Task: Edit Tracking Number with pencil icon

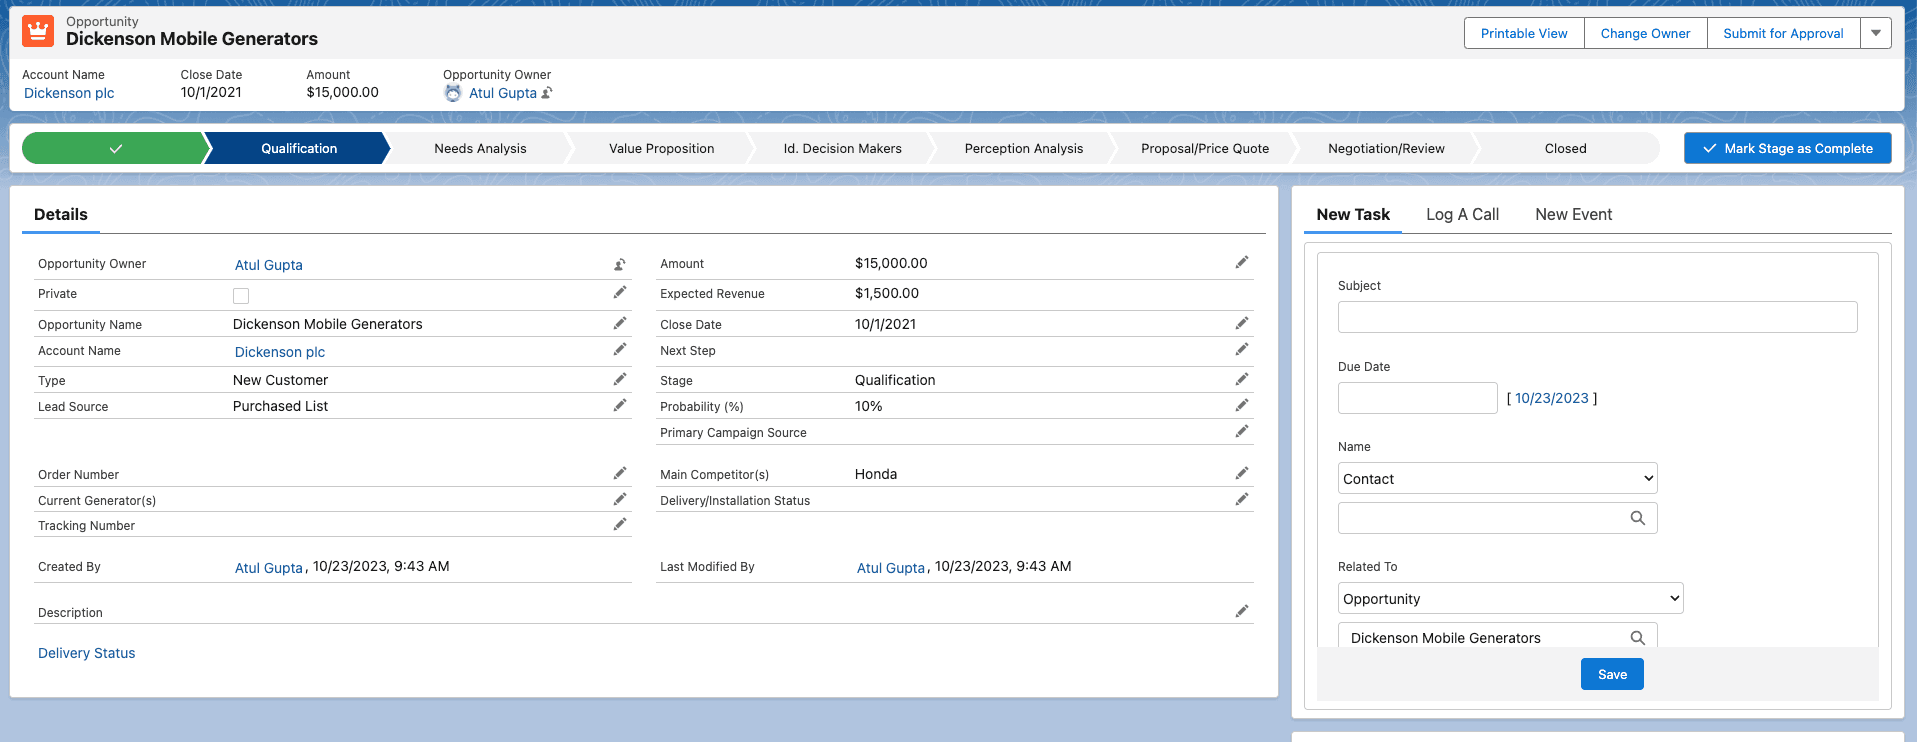Action: pyautogui.click(x=620, y=524)
